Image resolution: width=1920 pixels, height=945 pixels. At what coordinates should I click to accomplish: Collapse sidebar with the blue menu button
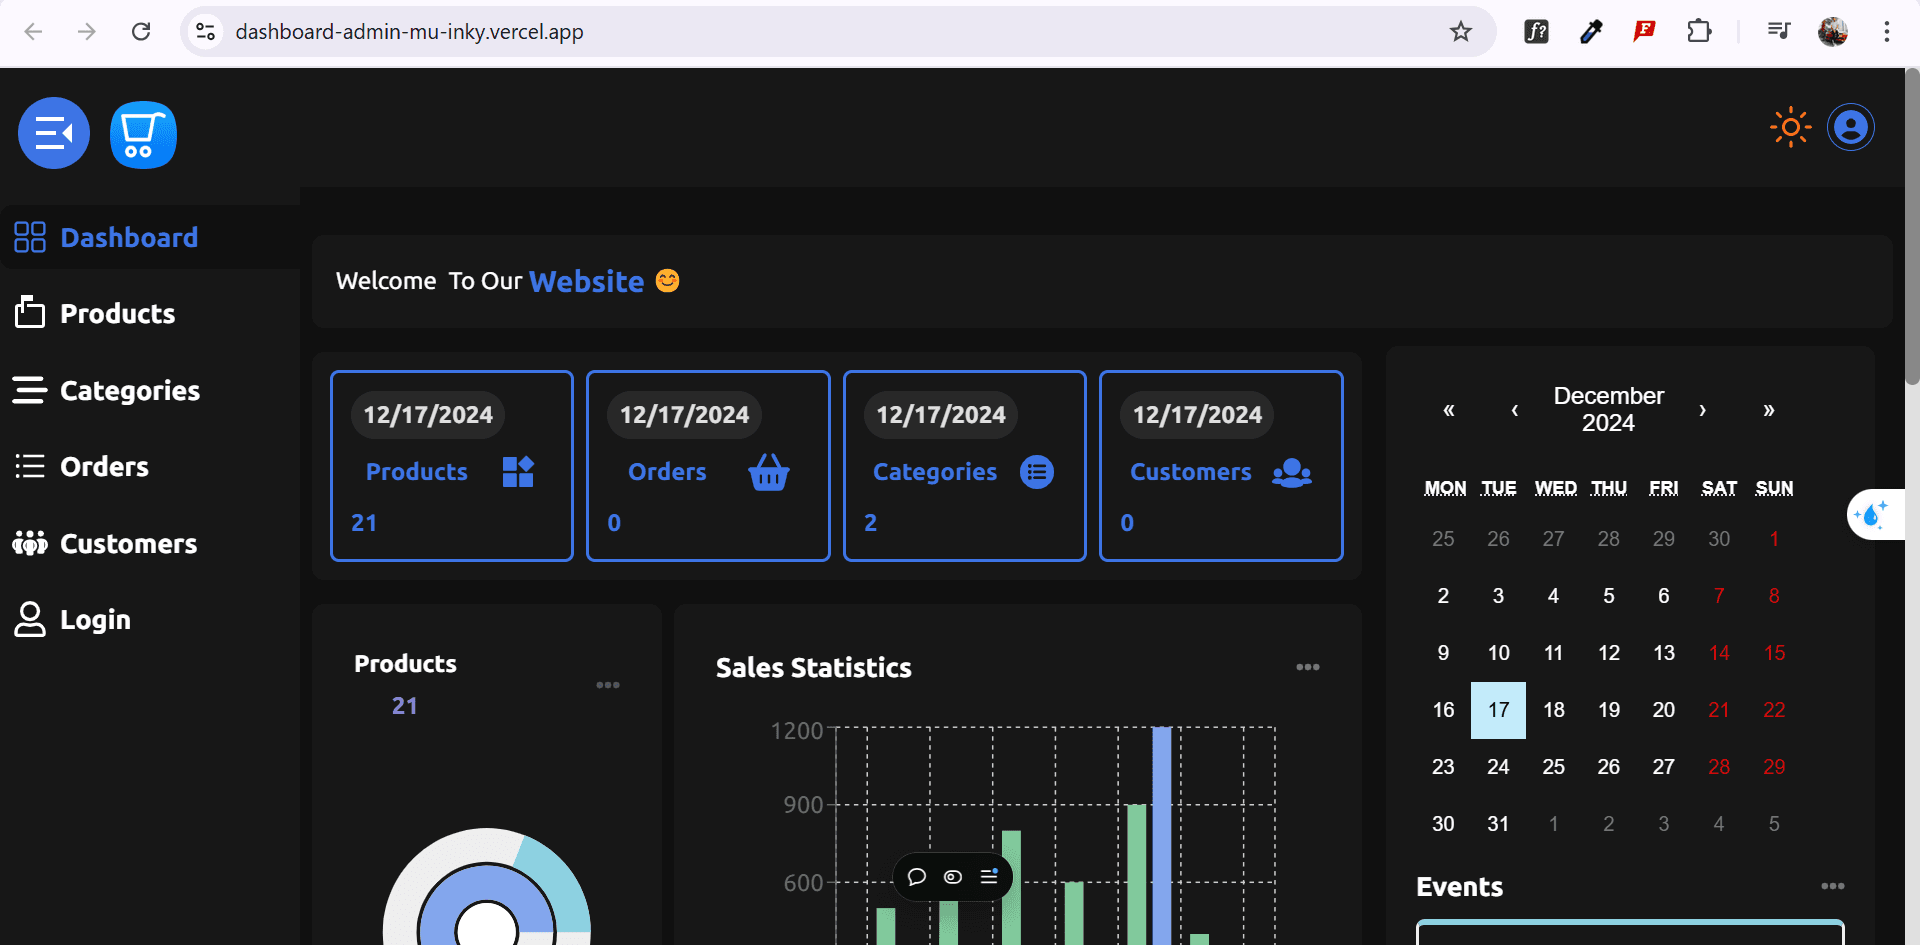pos(54,133)
